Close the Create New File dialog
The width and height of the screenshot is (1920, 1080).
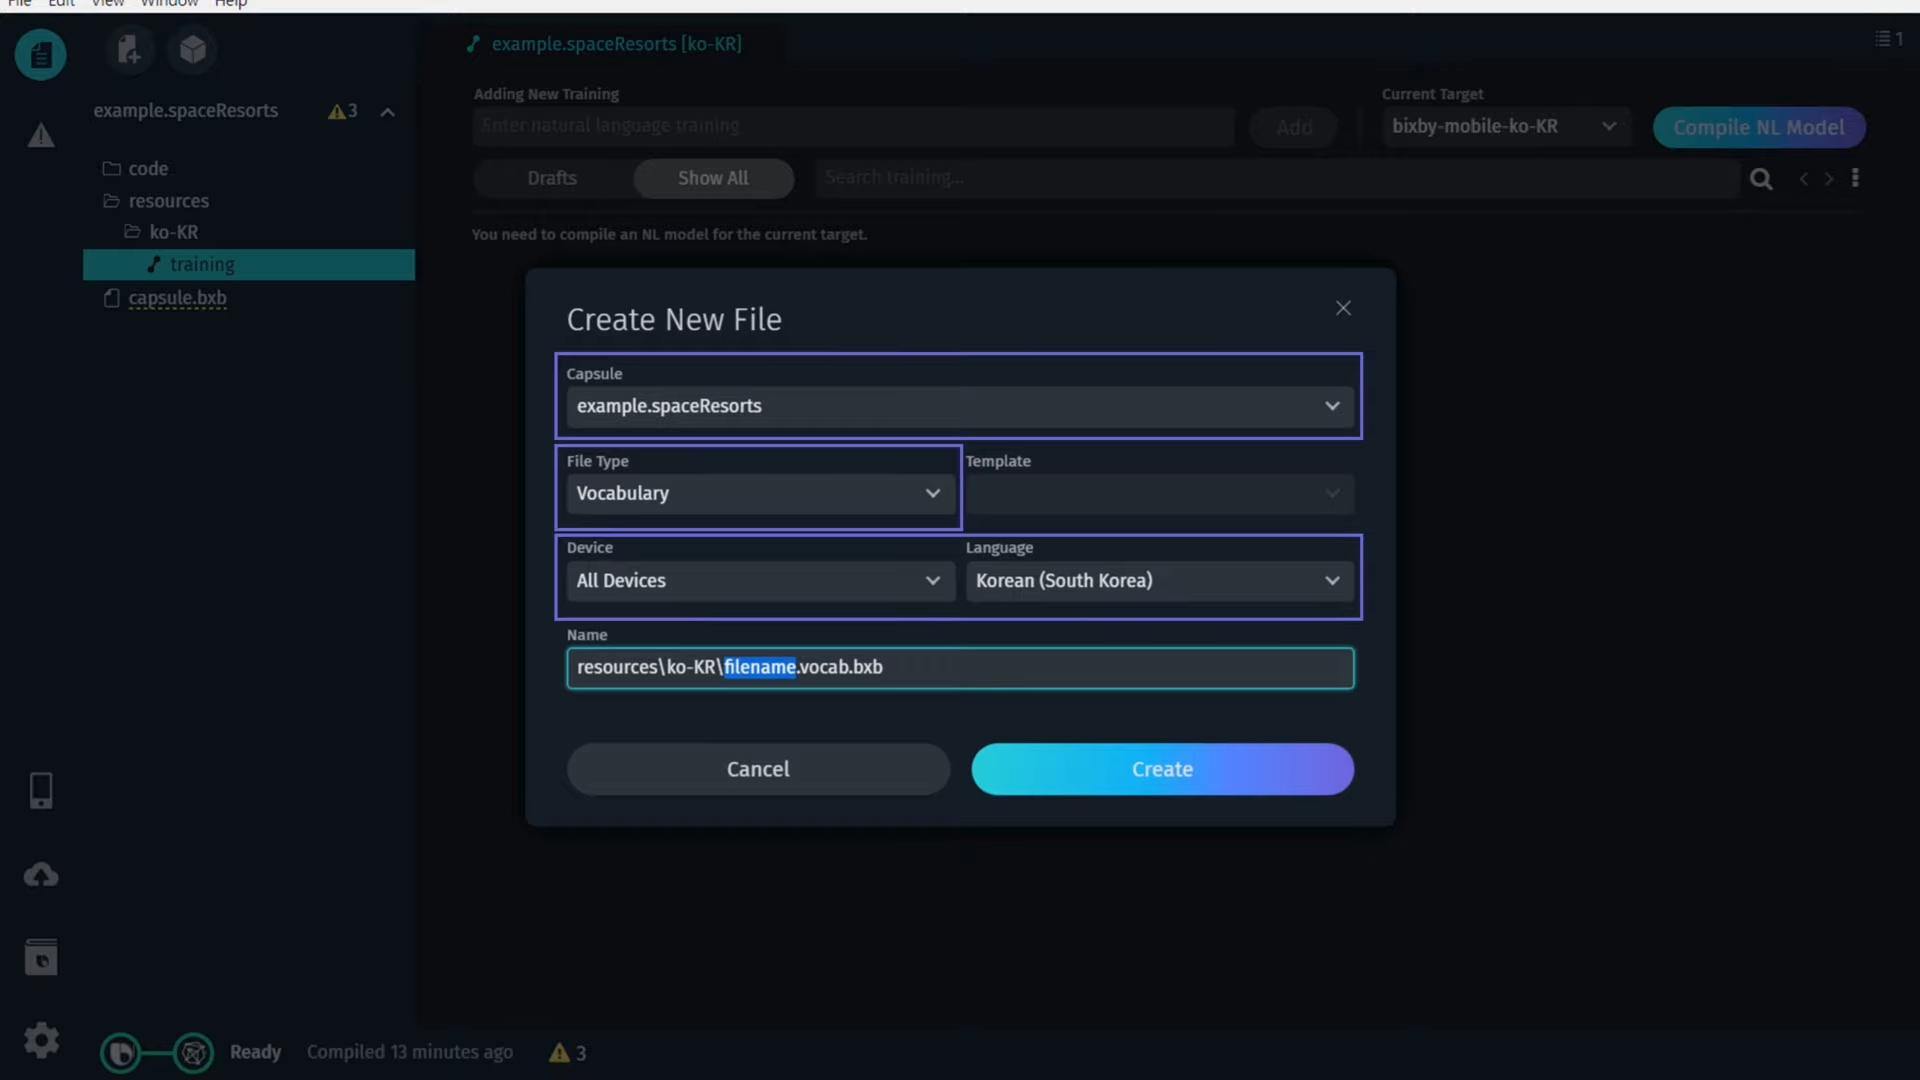pyautogui.click(x=1343, y=308)
